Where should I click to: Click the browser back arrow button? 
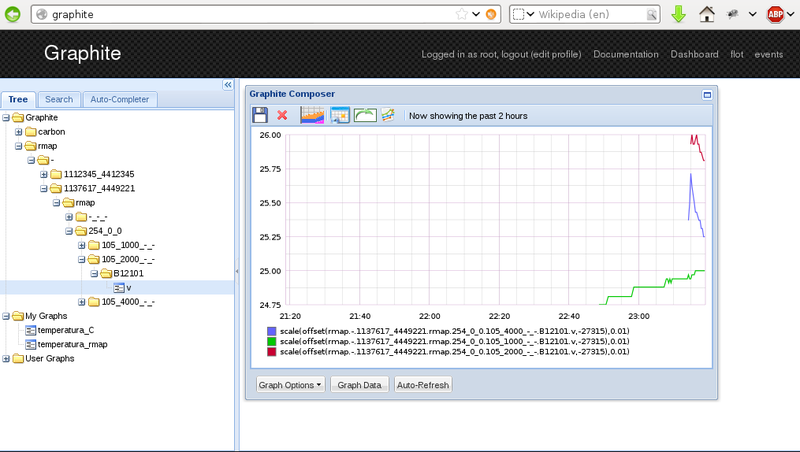coord(13,14)
